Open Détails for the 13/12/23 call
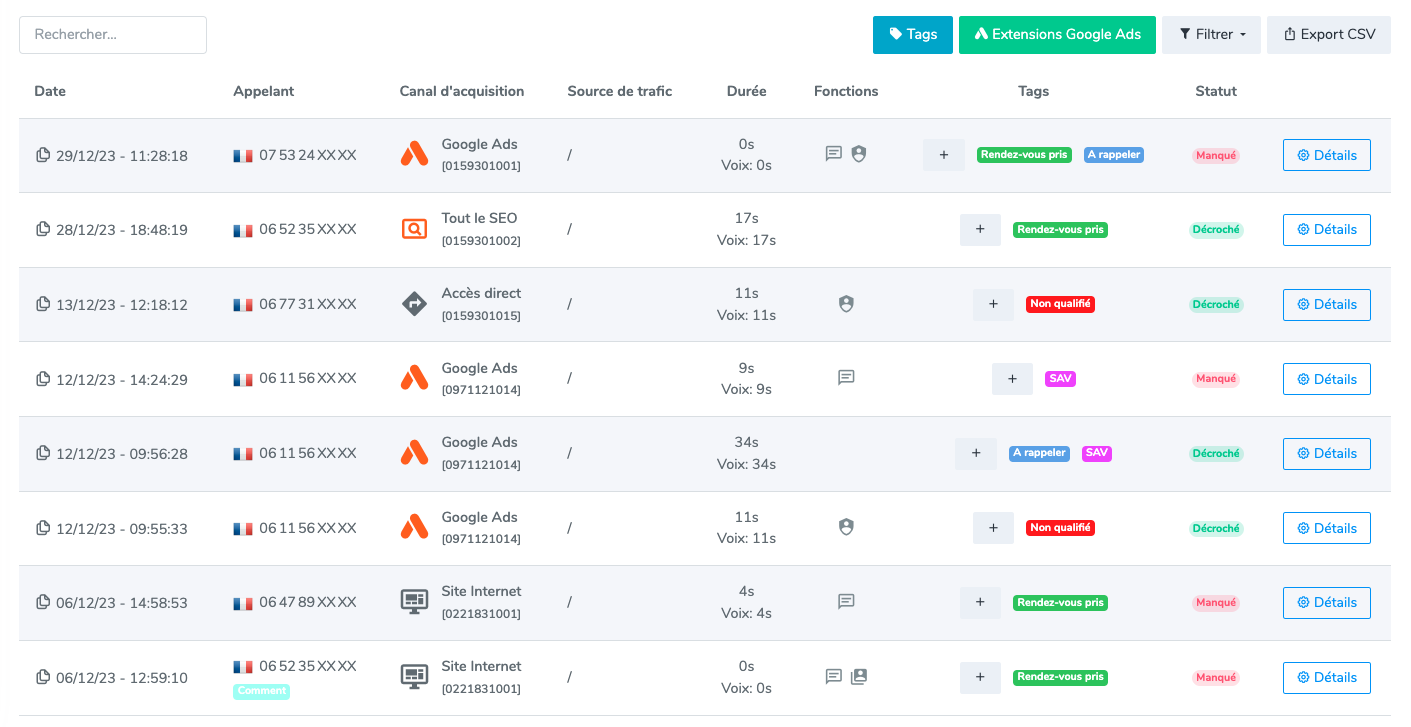Image resolution: width=1411 pixels, height=727 pixels. [x=1326, y=304]
